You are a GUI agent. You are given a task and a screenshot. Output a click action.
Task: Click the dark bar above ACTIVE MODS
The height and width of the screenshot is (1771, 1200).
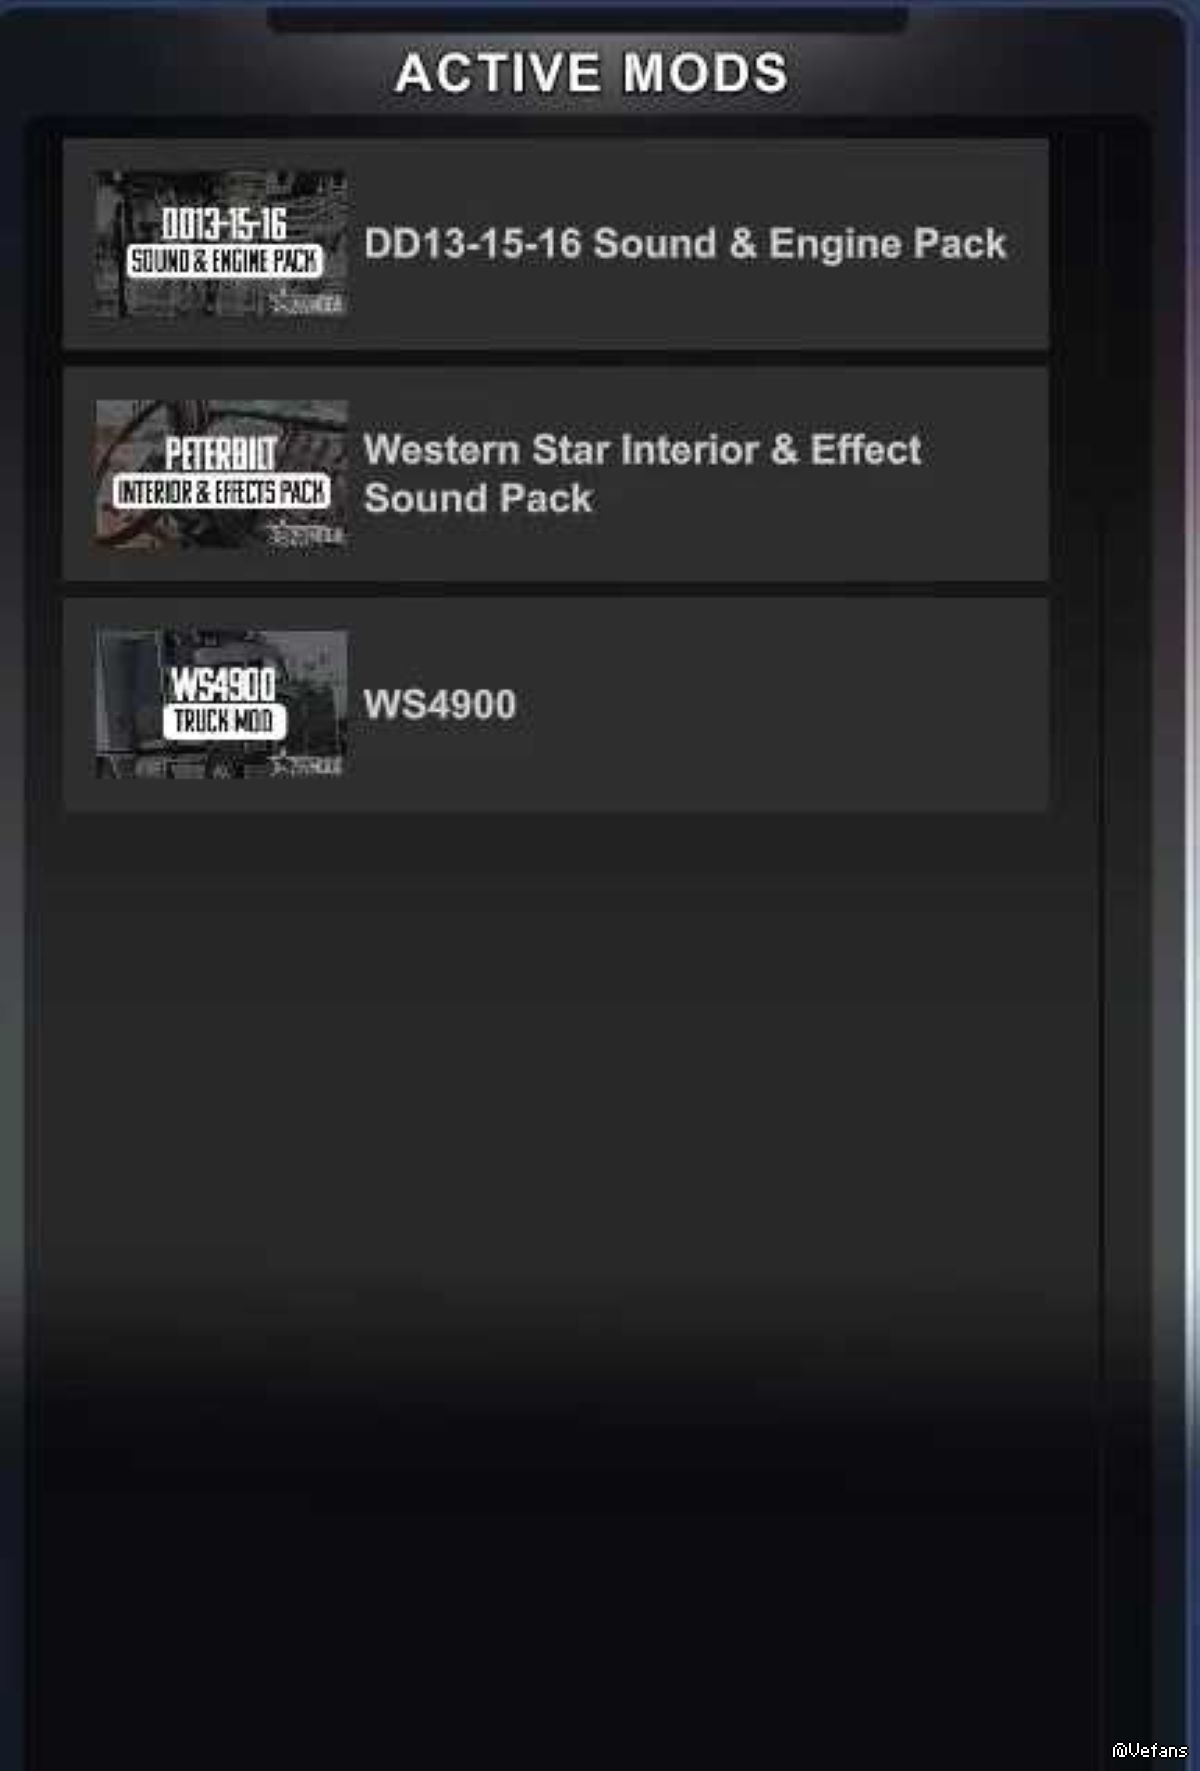(590, 18)
